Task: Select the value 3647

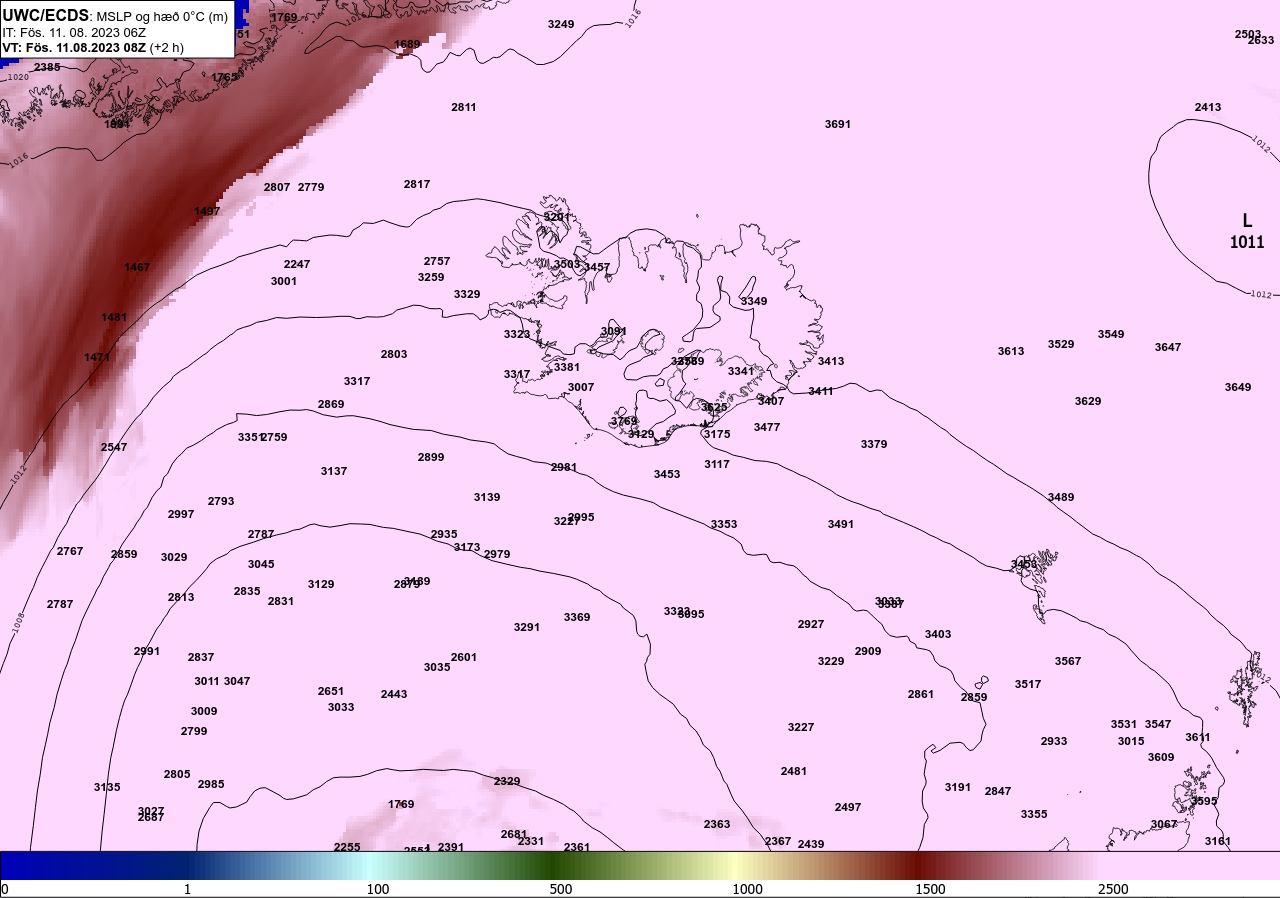Action: [x=1168, y=347]
